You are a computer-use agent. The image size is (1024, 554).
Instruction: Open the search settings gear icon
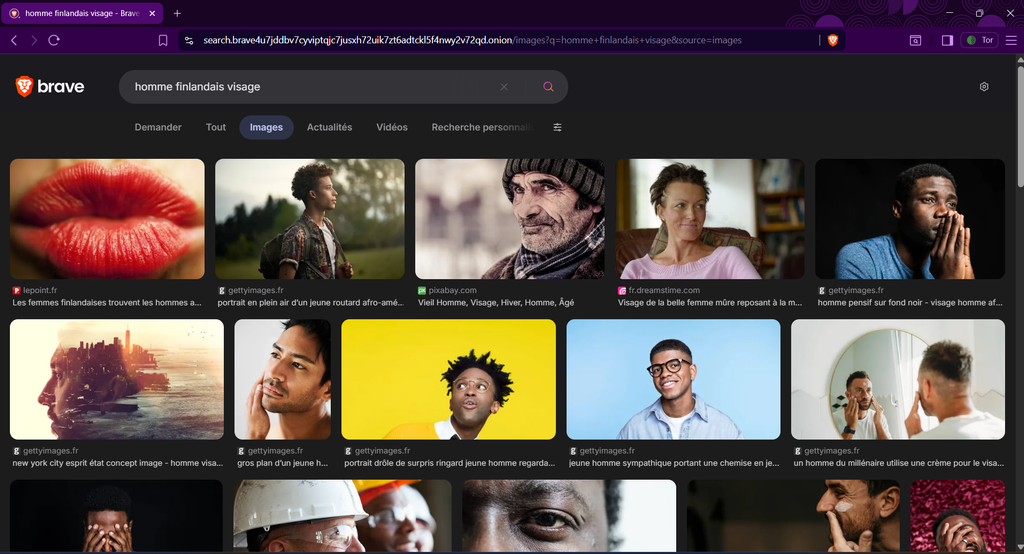tap(984, 87)
